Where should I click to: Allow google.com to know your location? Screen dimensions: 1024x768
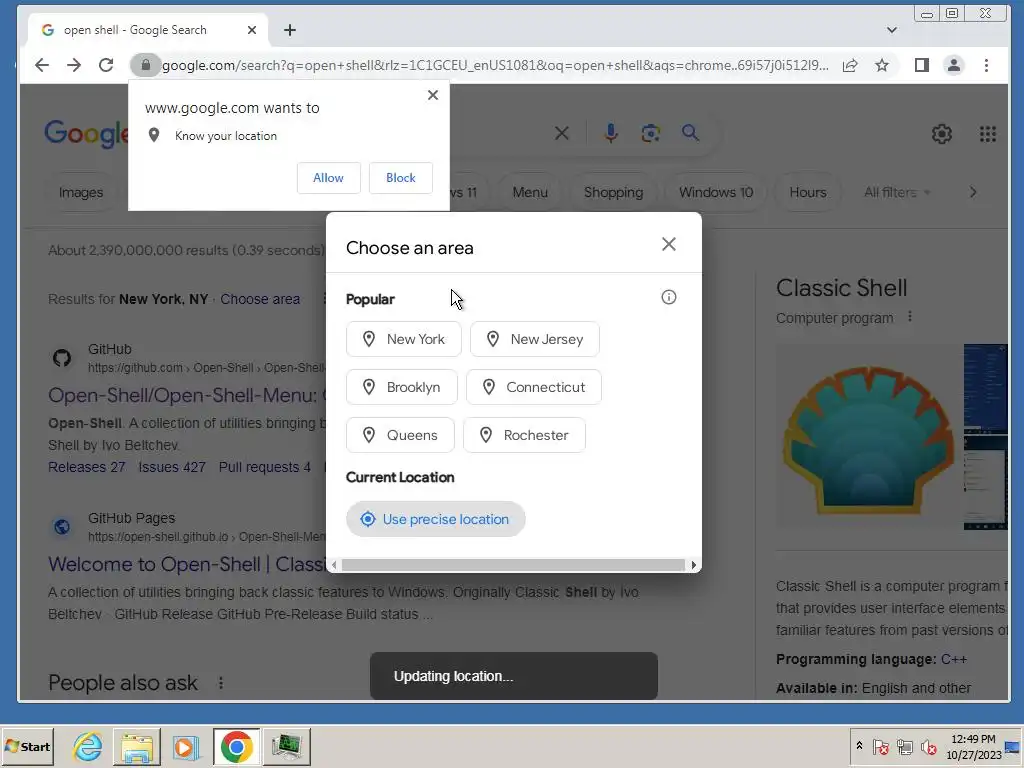(x=328, y=178)
